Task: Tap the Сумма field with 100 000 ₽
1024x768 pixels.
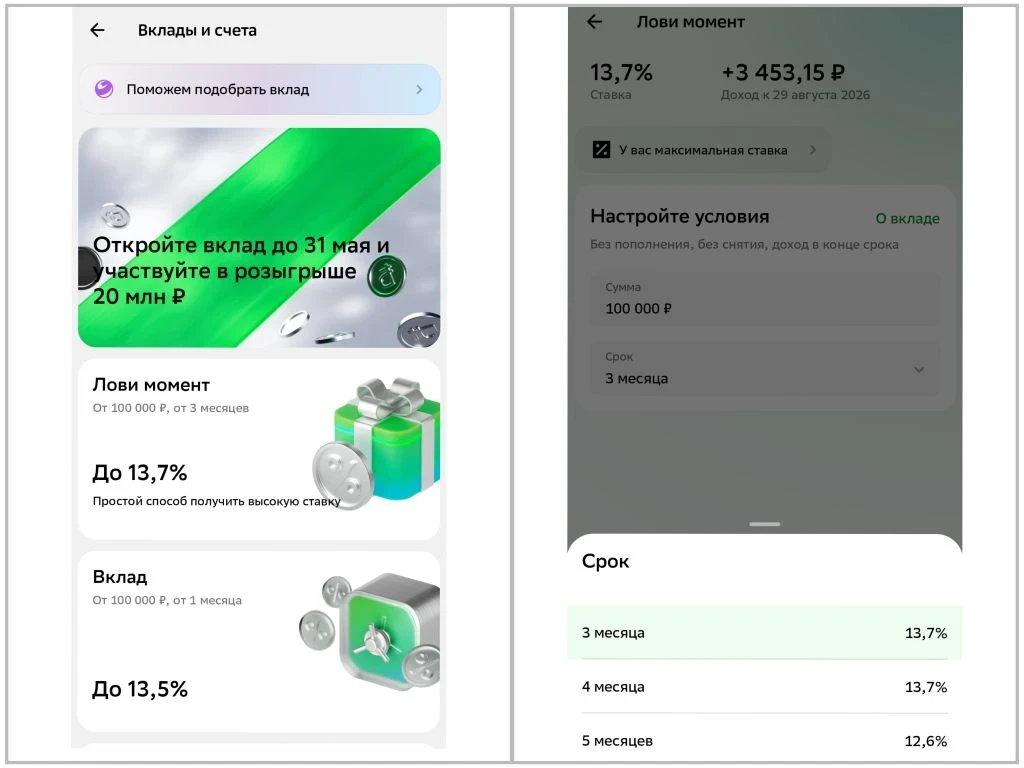Action: tap(765, 299)
